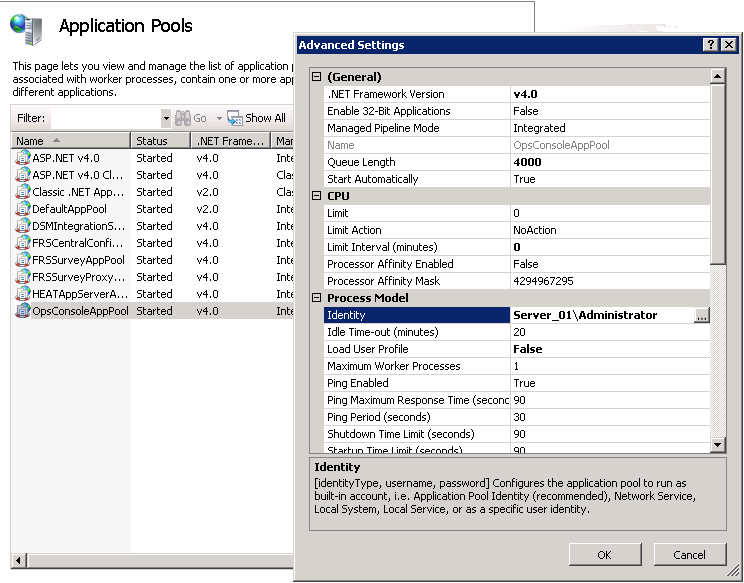Click the Show All icon
Screen dimensions: 744x583
(x=235, y=118)
